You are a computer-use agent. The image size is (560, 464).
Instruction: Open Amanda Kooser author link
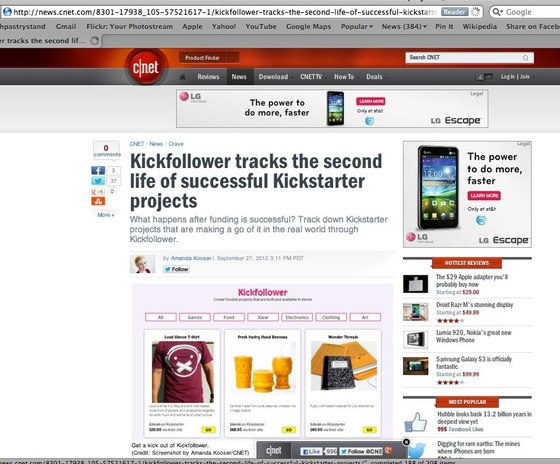[191, 258]
